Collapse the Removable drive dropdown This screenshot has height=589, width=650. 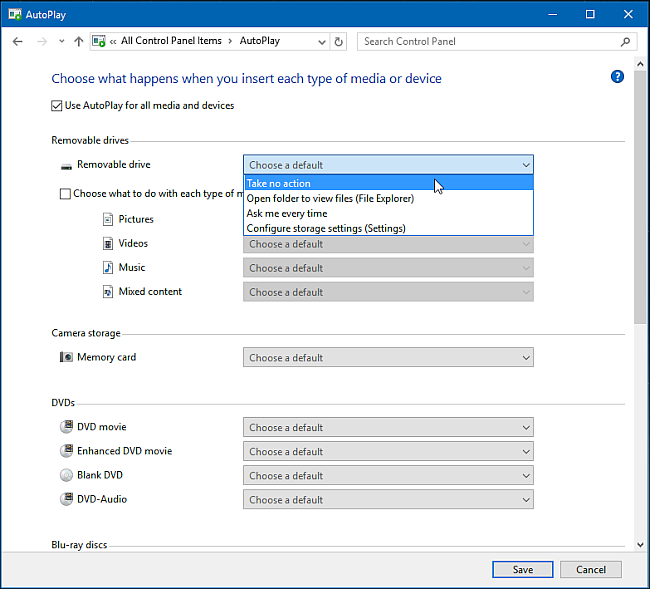point(388,165)
